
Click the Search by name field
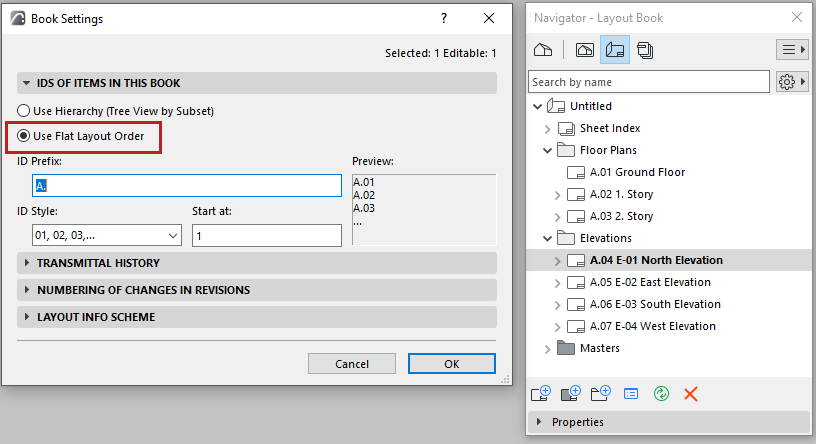[648, 82]
